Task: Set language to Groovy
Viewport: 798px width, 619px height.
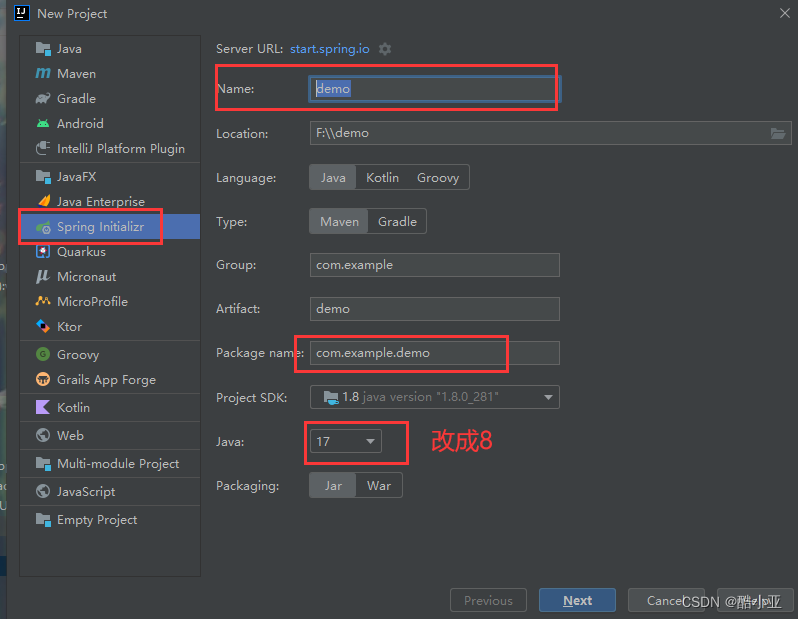Action: pos(438,178)
